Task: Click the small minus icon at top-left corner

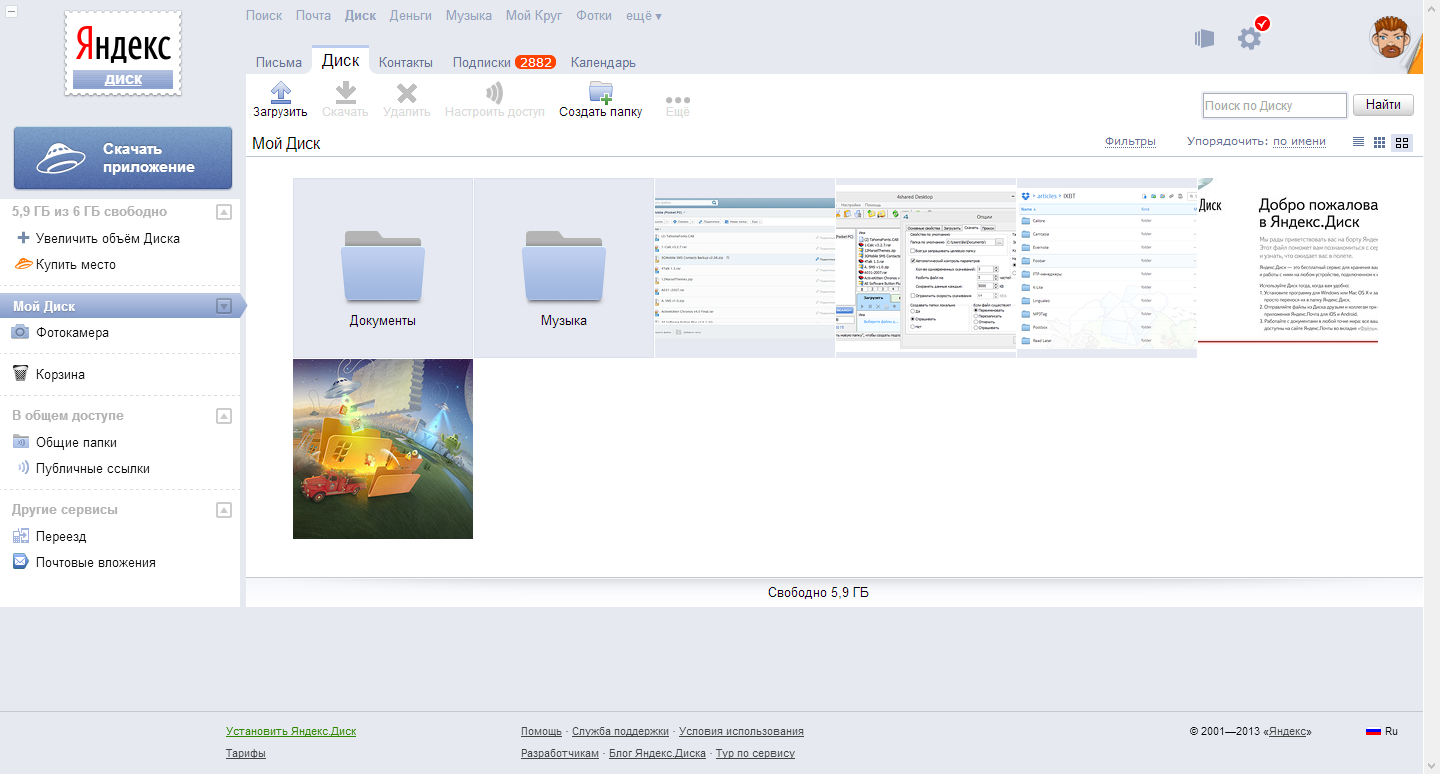Action: [10, 10]
